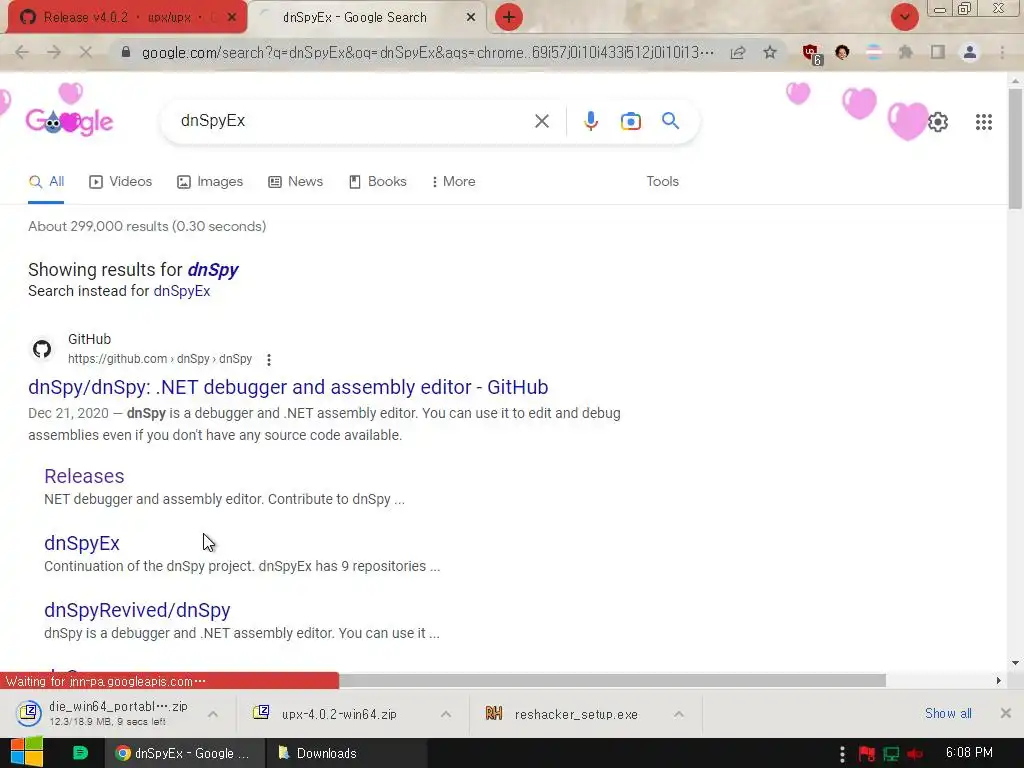
Task: Clear the search box with the X
Action: coord(541,121)
